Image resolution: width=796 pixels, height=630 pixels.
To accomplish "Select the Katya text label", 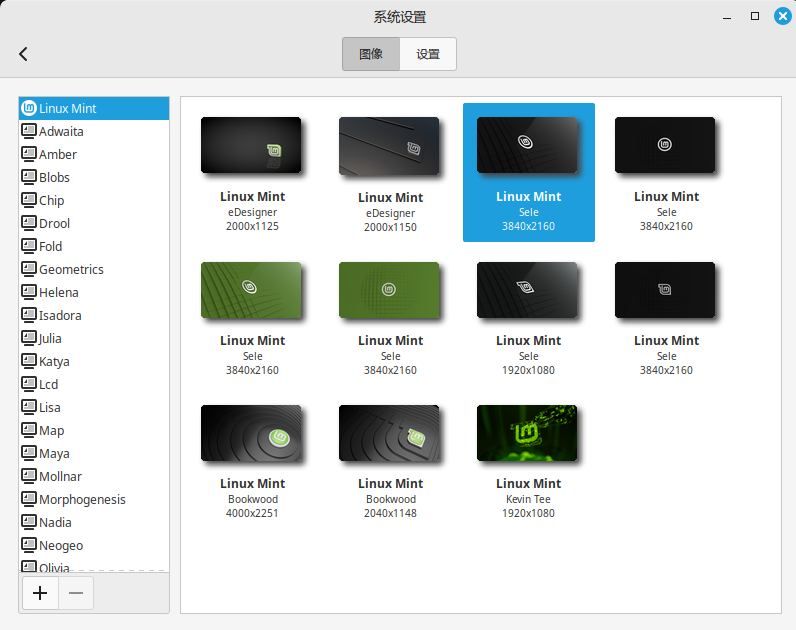I will pos(54,362).
